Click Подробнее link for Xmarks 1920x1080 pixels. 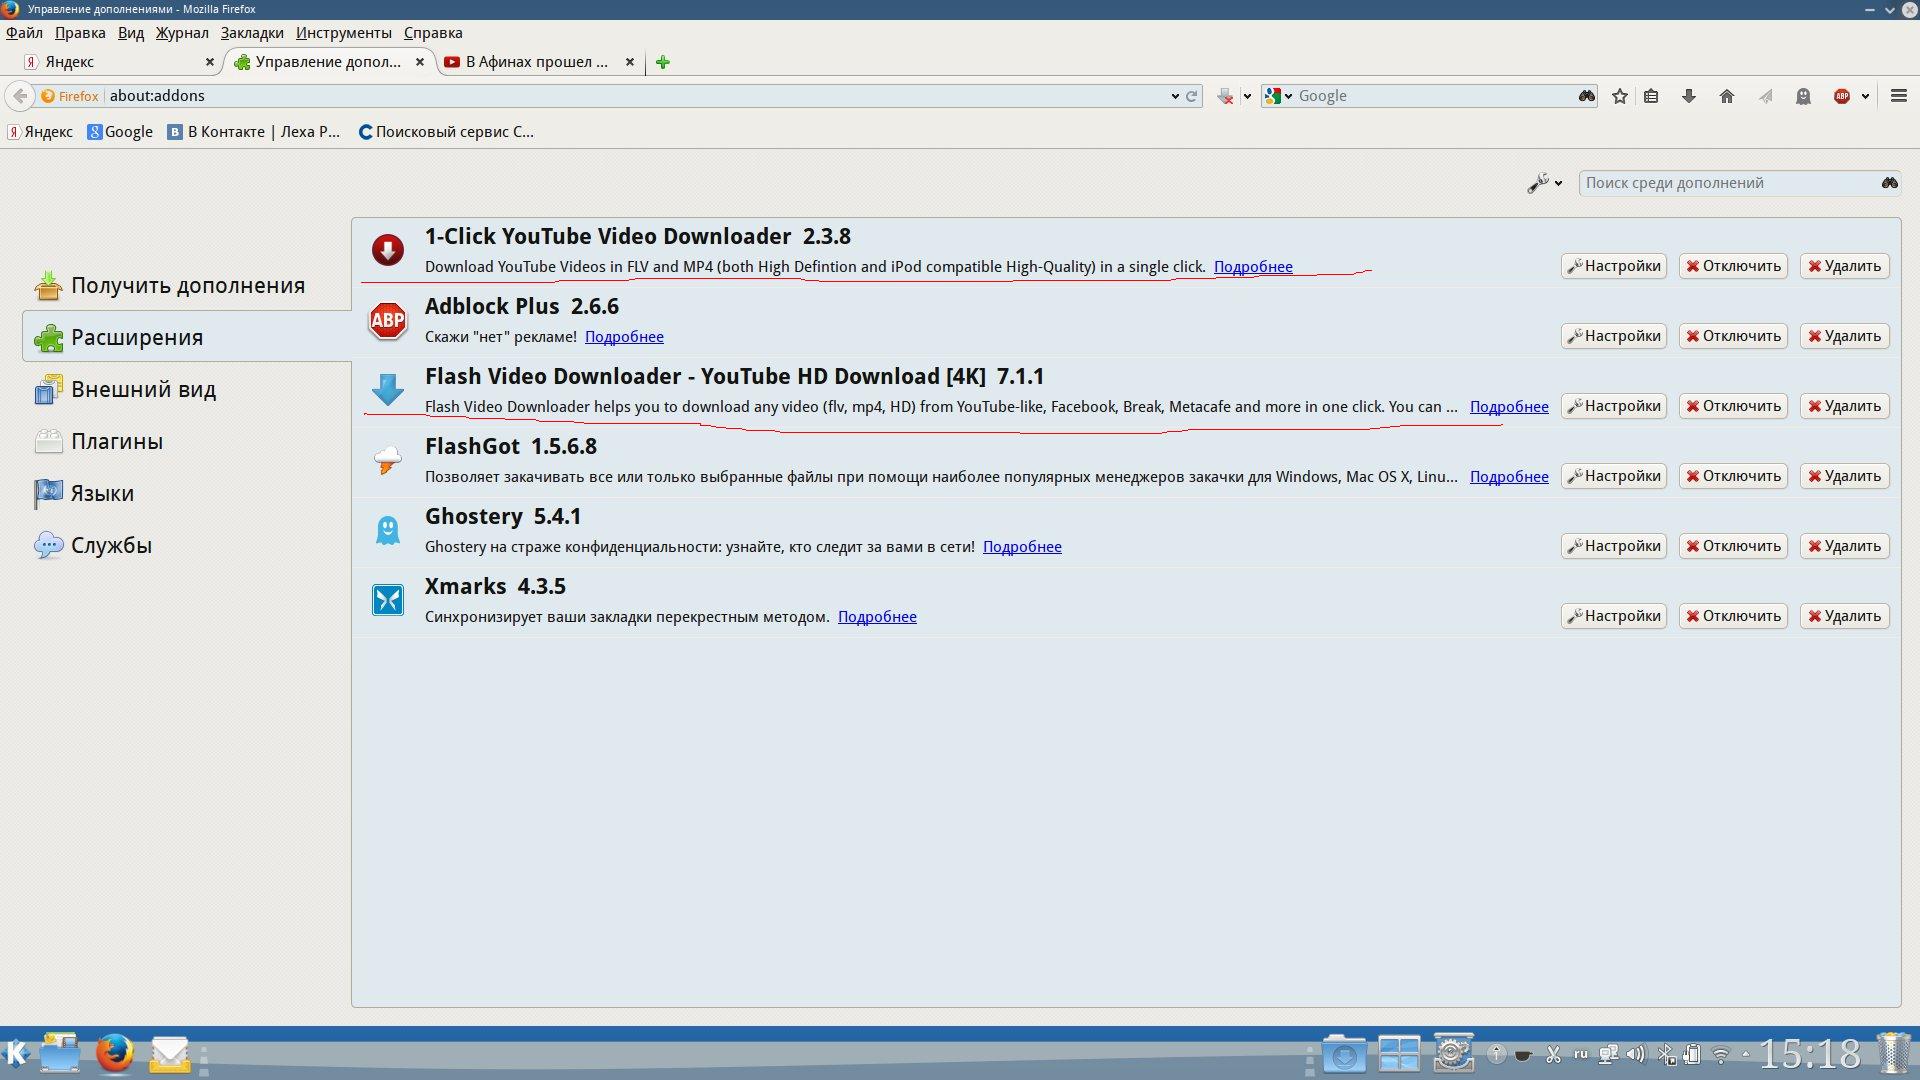(876, 617)
